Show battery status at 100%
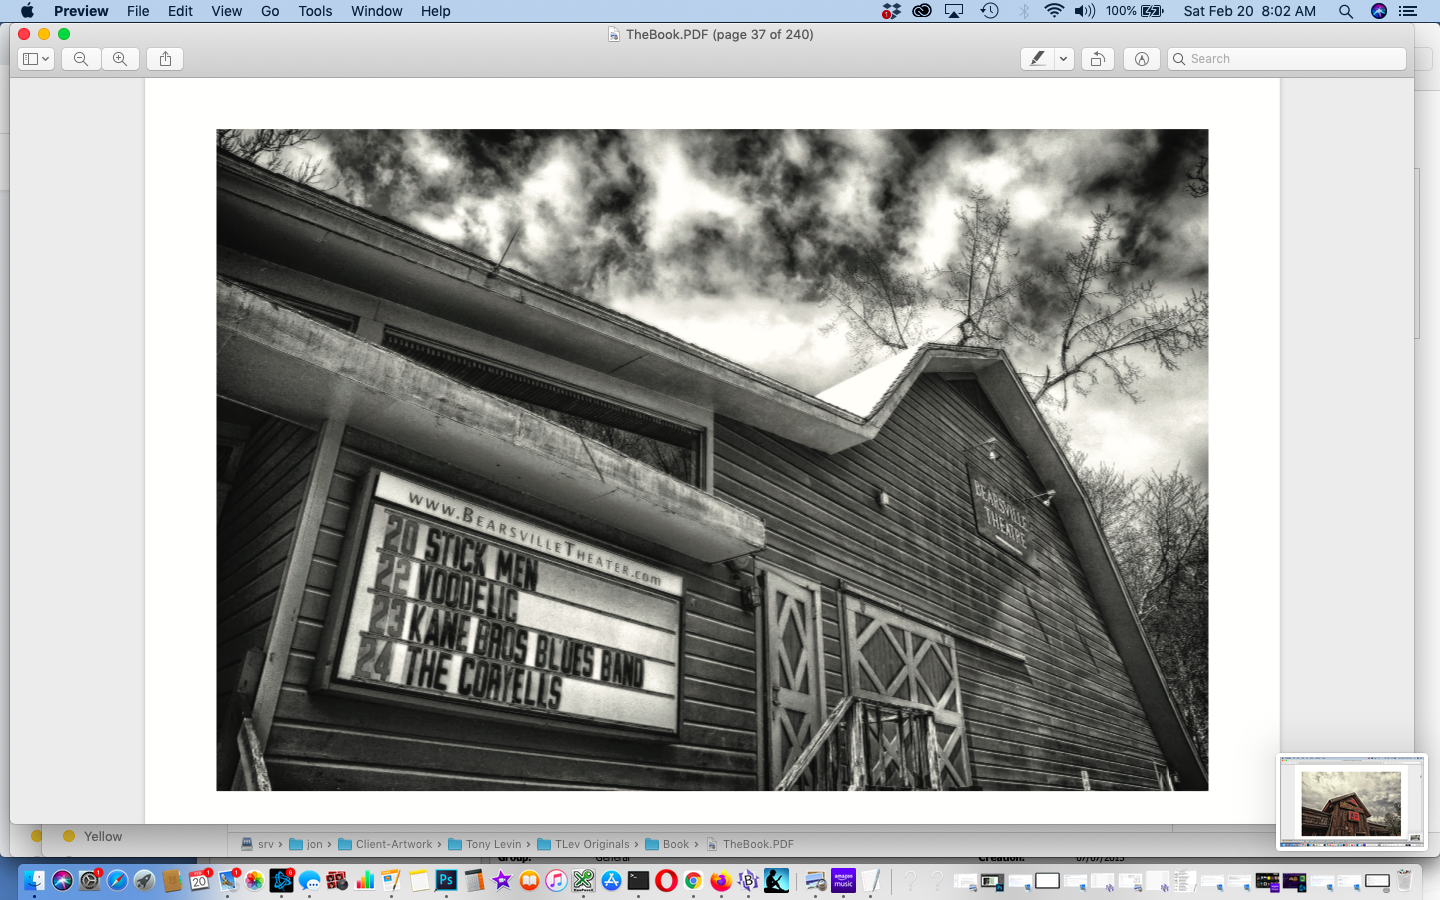The height and width of the screenshot is (900, 1440). (x=1135, y=11)
